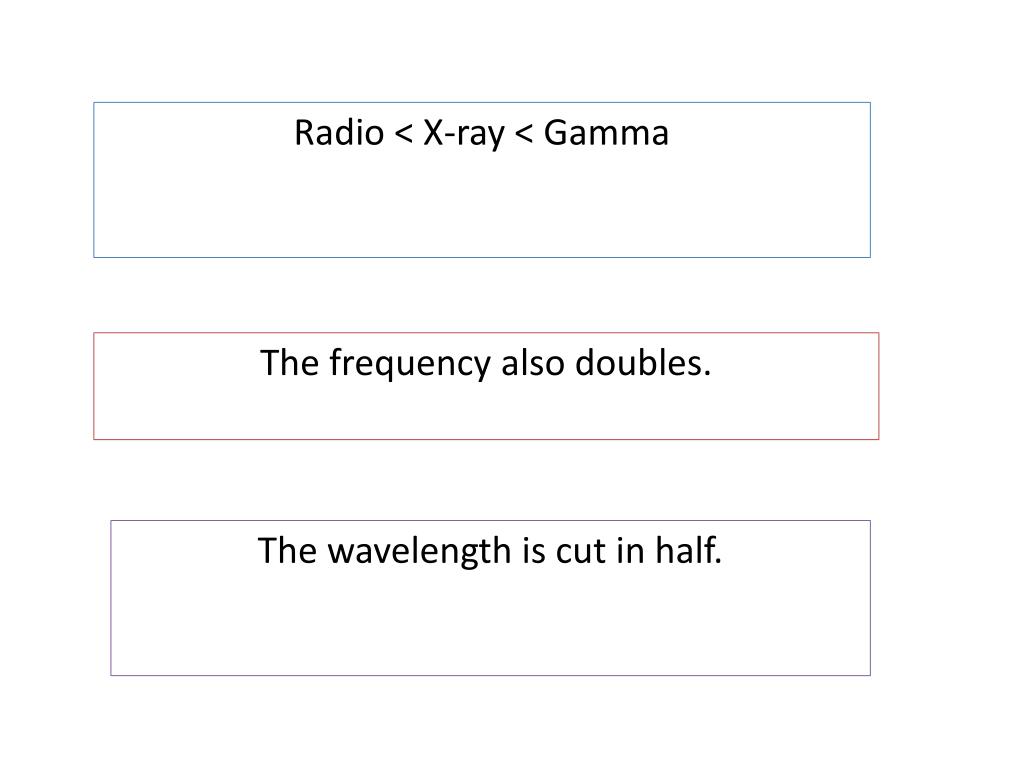Click the word 'The' in the wavelength sentence
Image resolution: width=1024 pixels, height=768 pixels.
(286, 551)
